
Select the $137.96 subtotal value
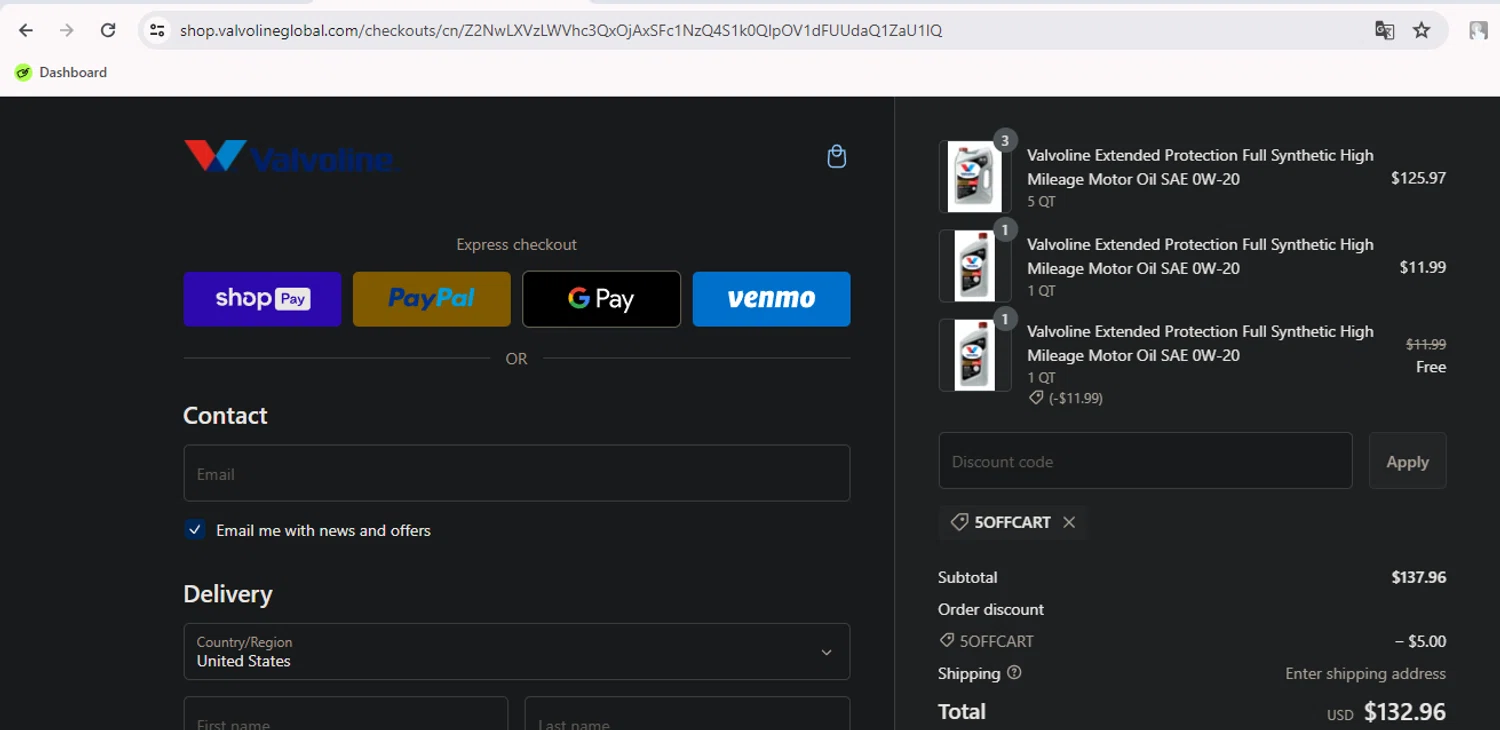tap(1419, 577)
